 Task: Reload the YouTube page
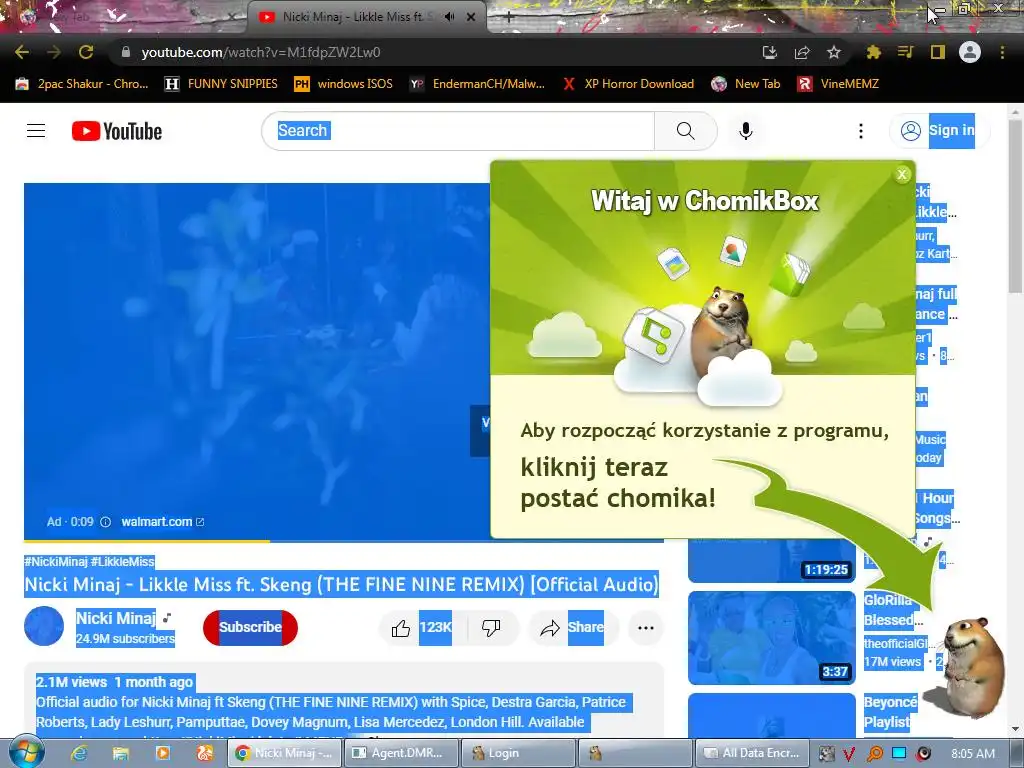click(86, 52)
